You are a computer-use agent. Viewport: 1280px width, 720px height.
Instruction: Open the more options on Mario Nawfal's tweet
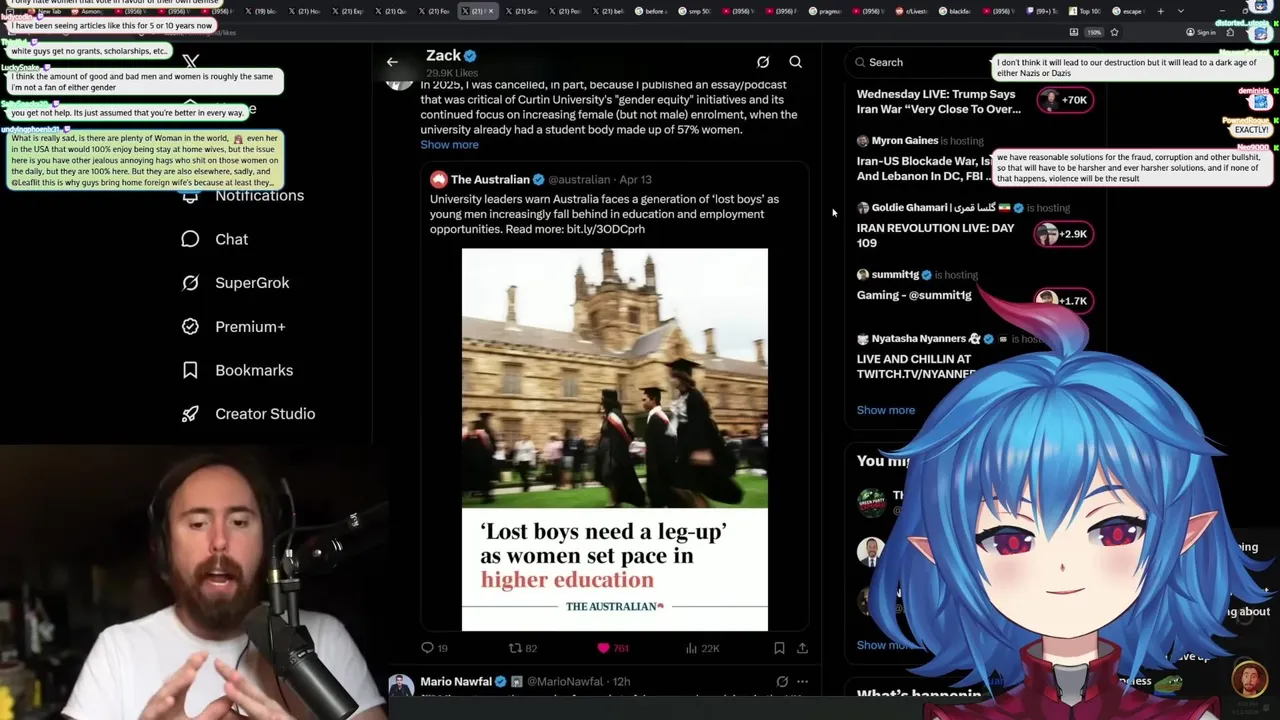tap(802, 682)
